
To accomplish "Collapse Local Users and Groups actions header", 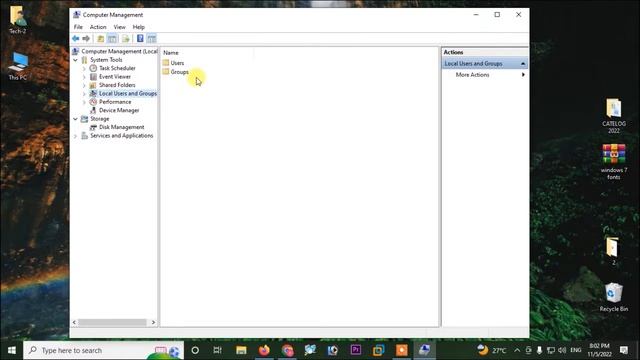I will 523,64.
